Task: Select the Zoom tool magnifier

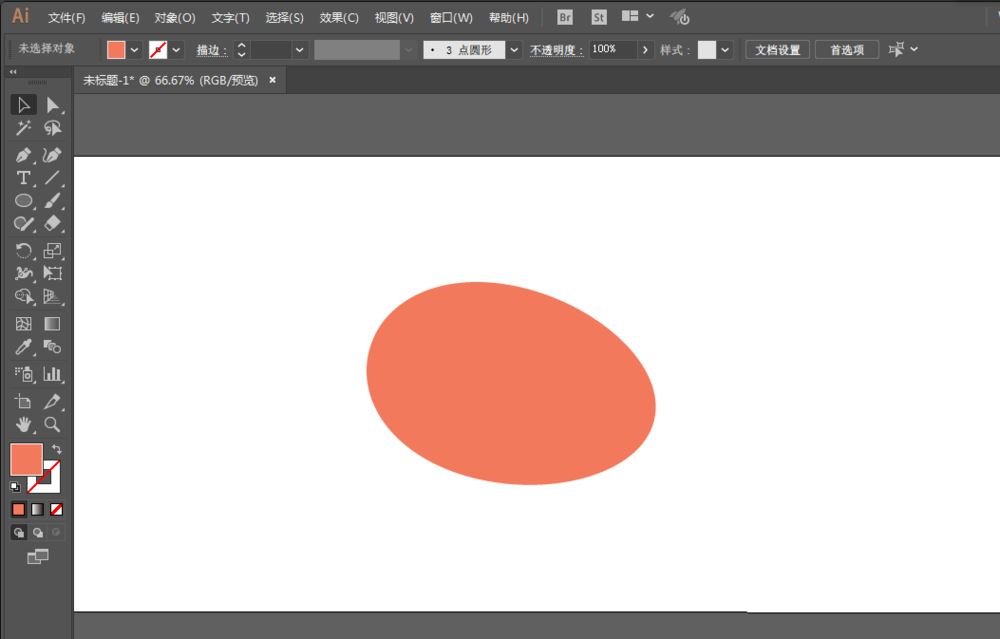Action: tap(52, 424)
